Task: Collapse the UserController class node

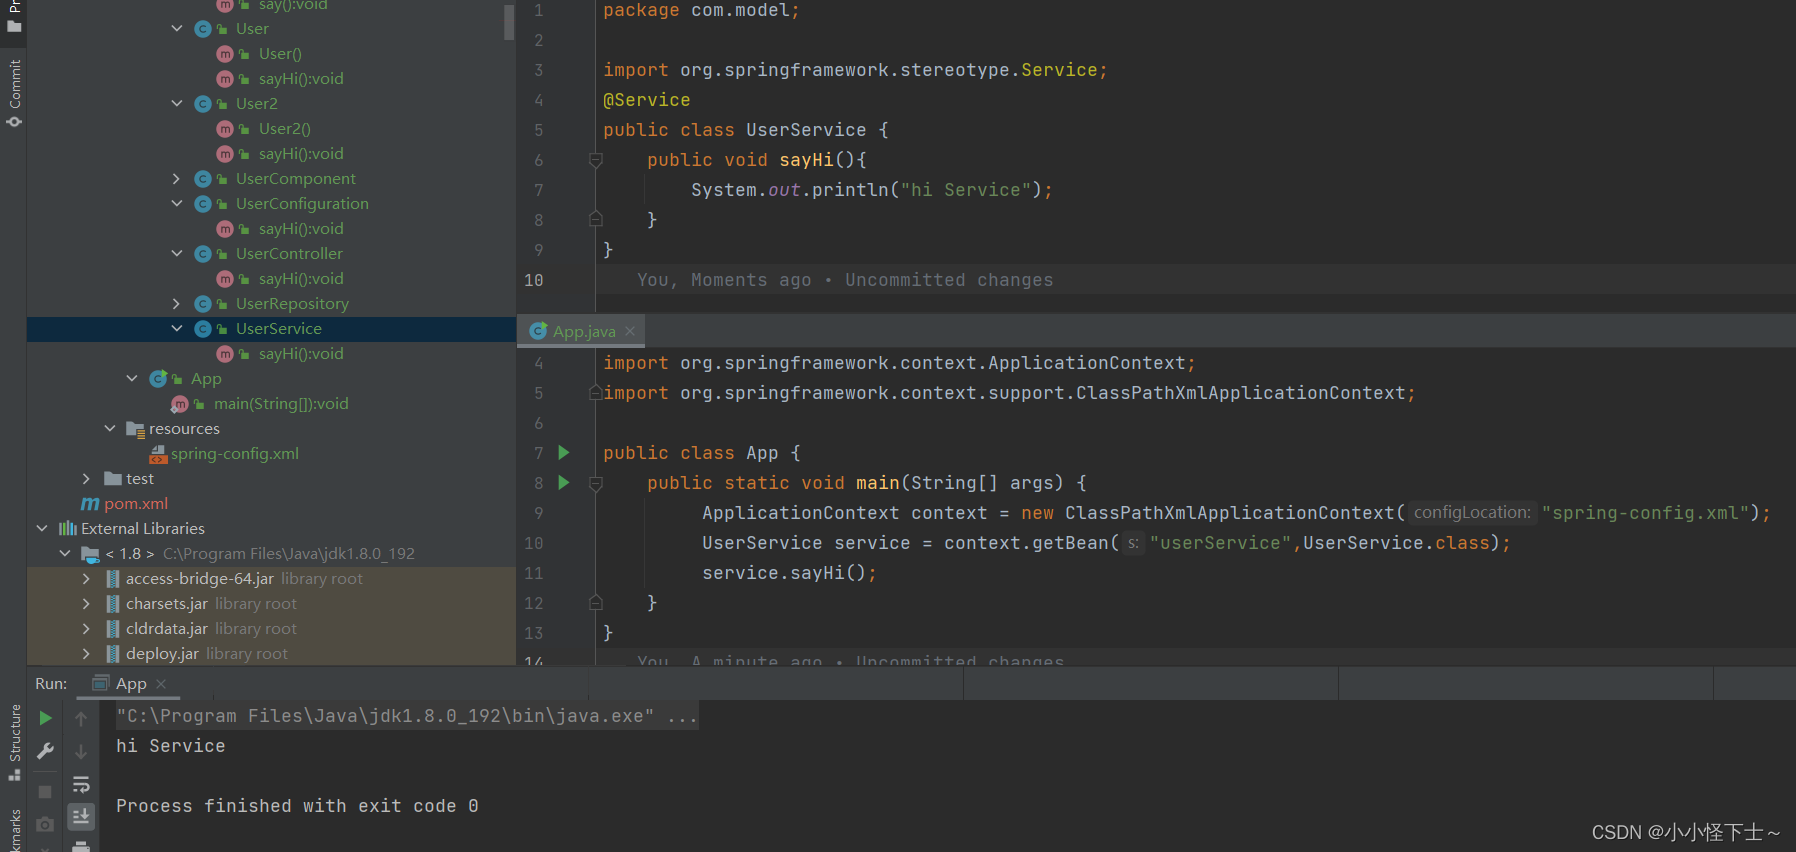Action: tap(177, 254)
